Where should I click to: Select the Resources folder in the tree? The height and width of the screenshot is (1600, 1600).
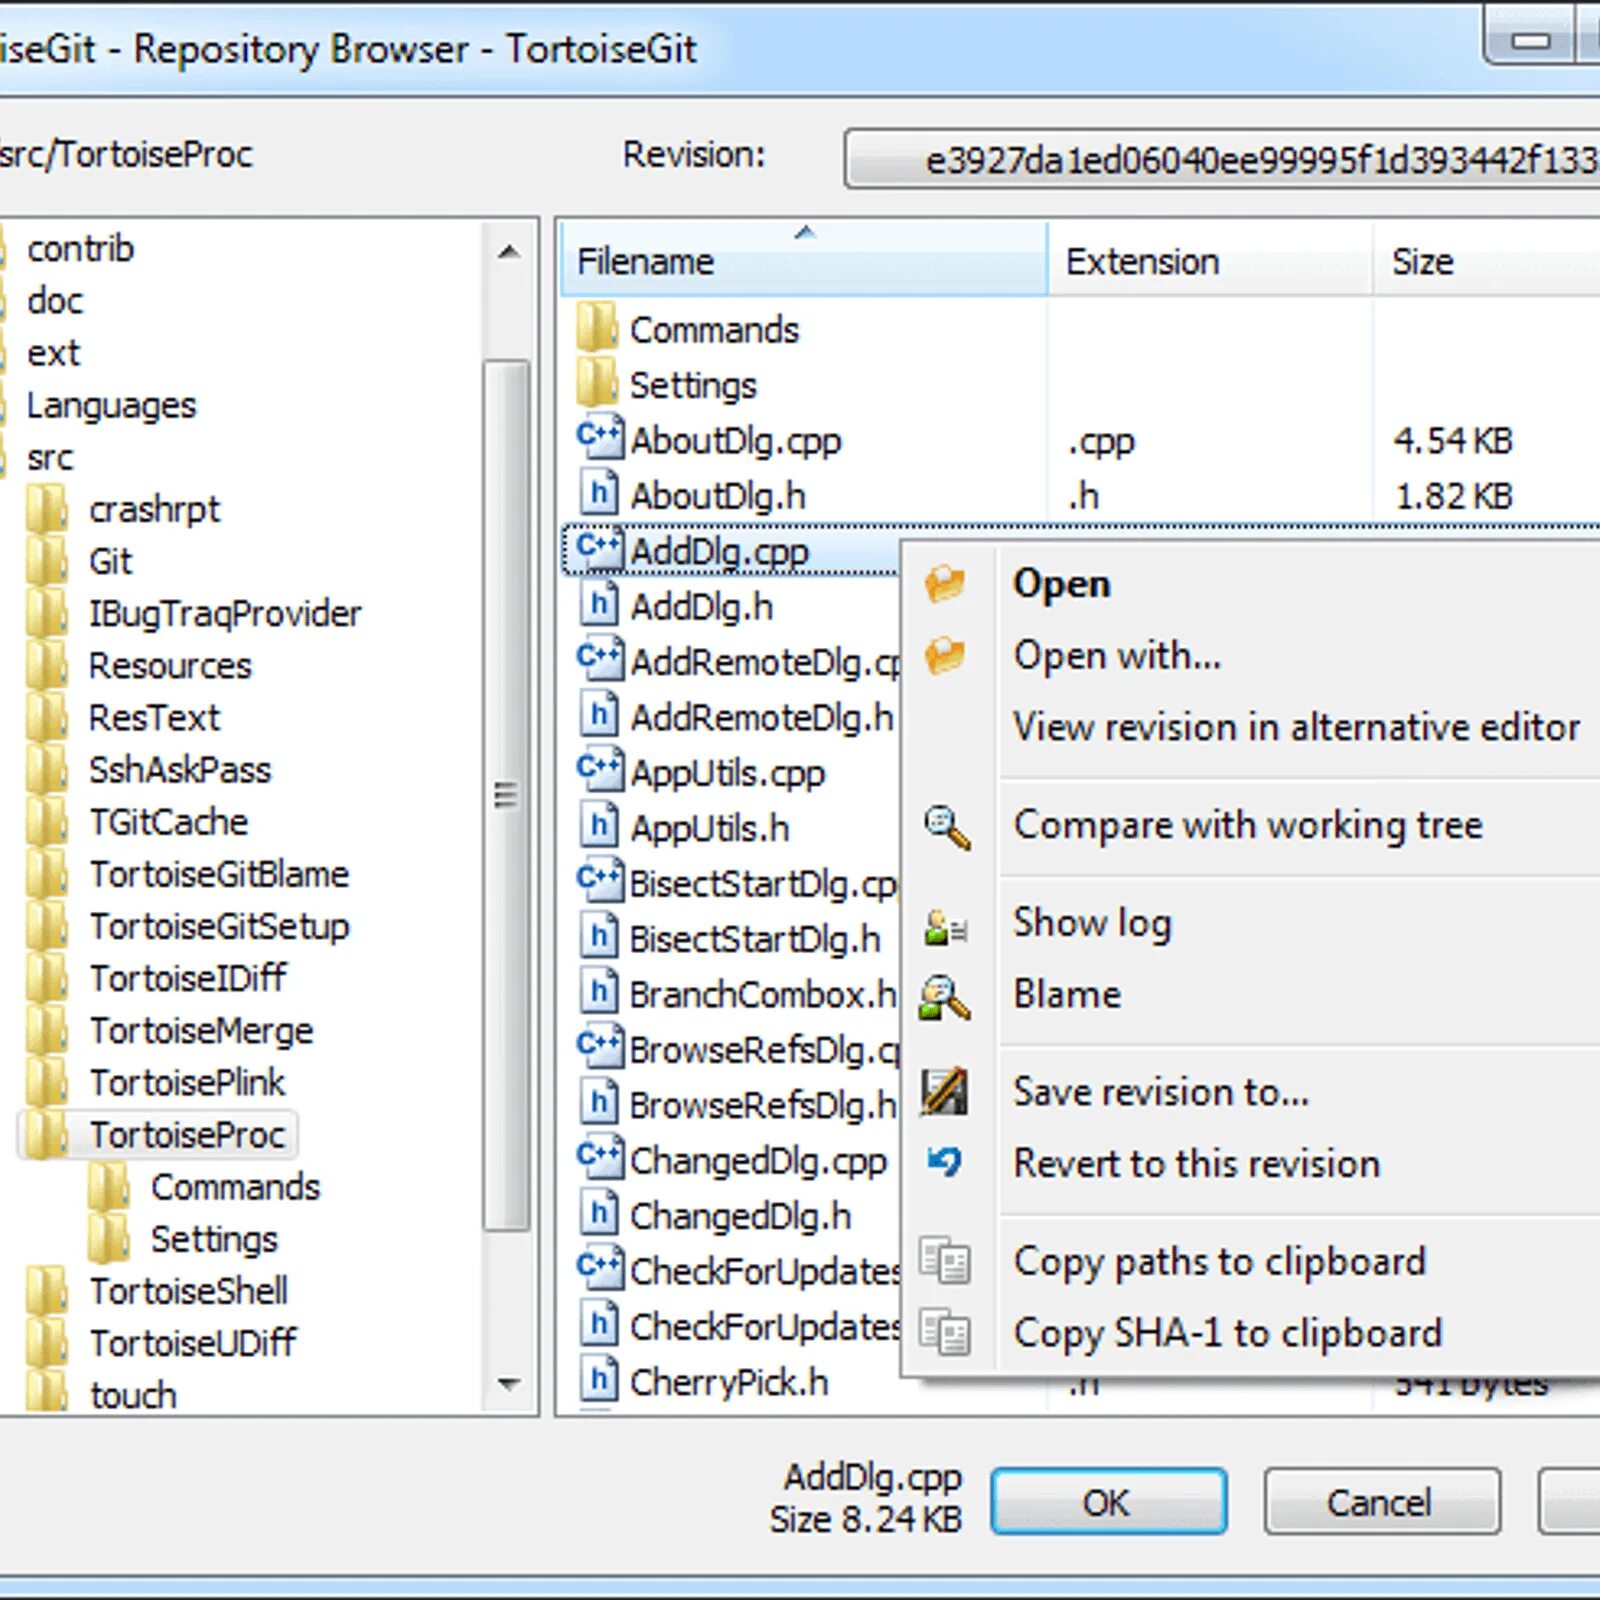coord(170,665)
